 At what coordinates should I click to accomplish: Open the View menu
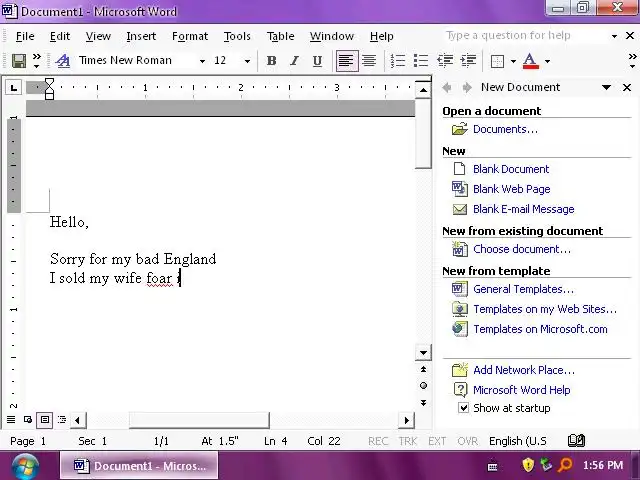pos(98,36)
